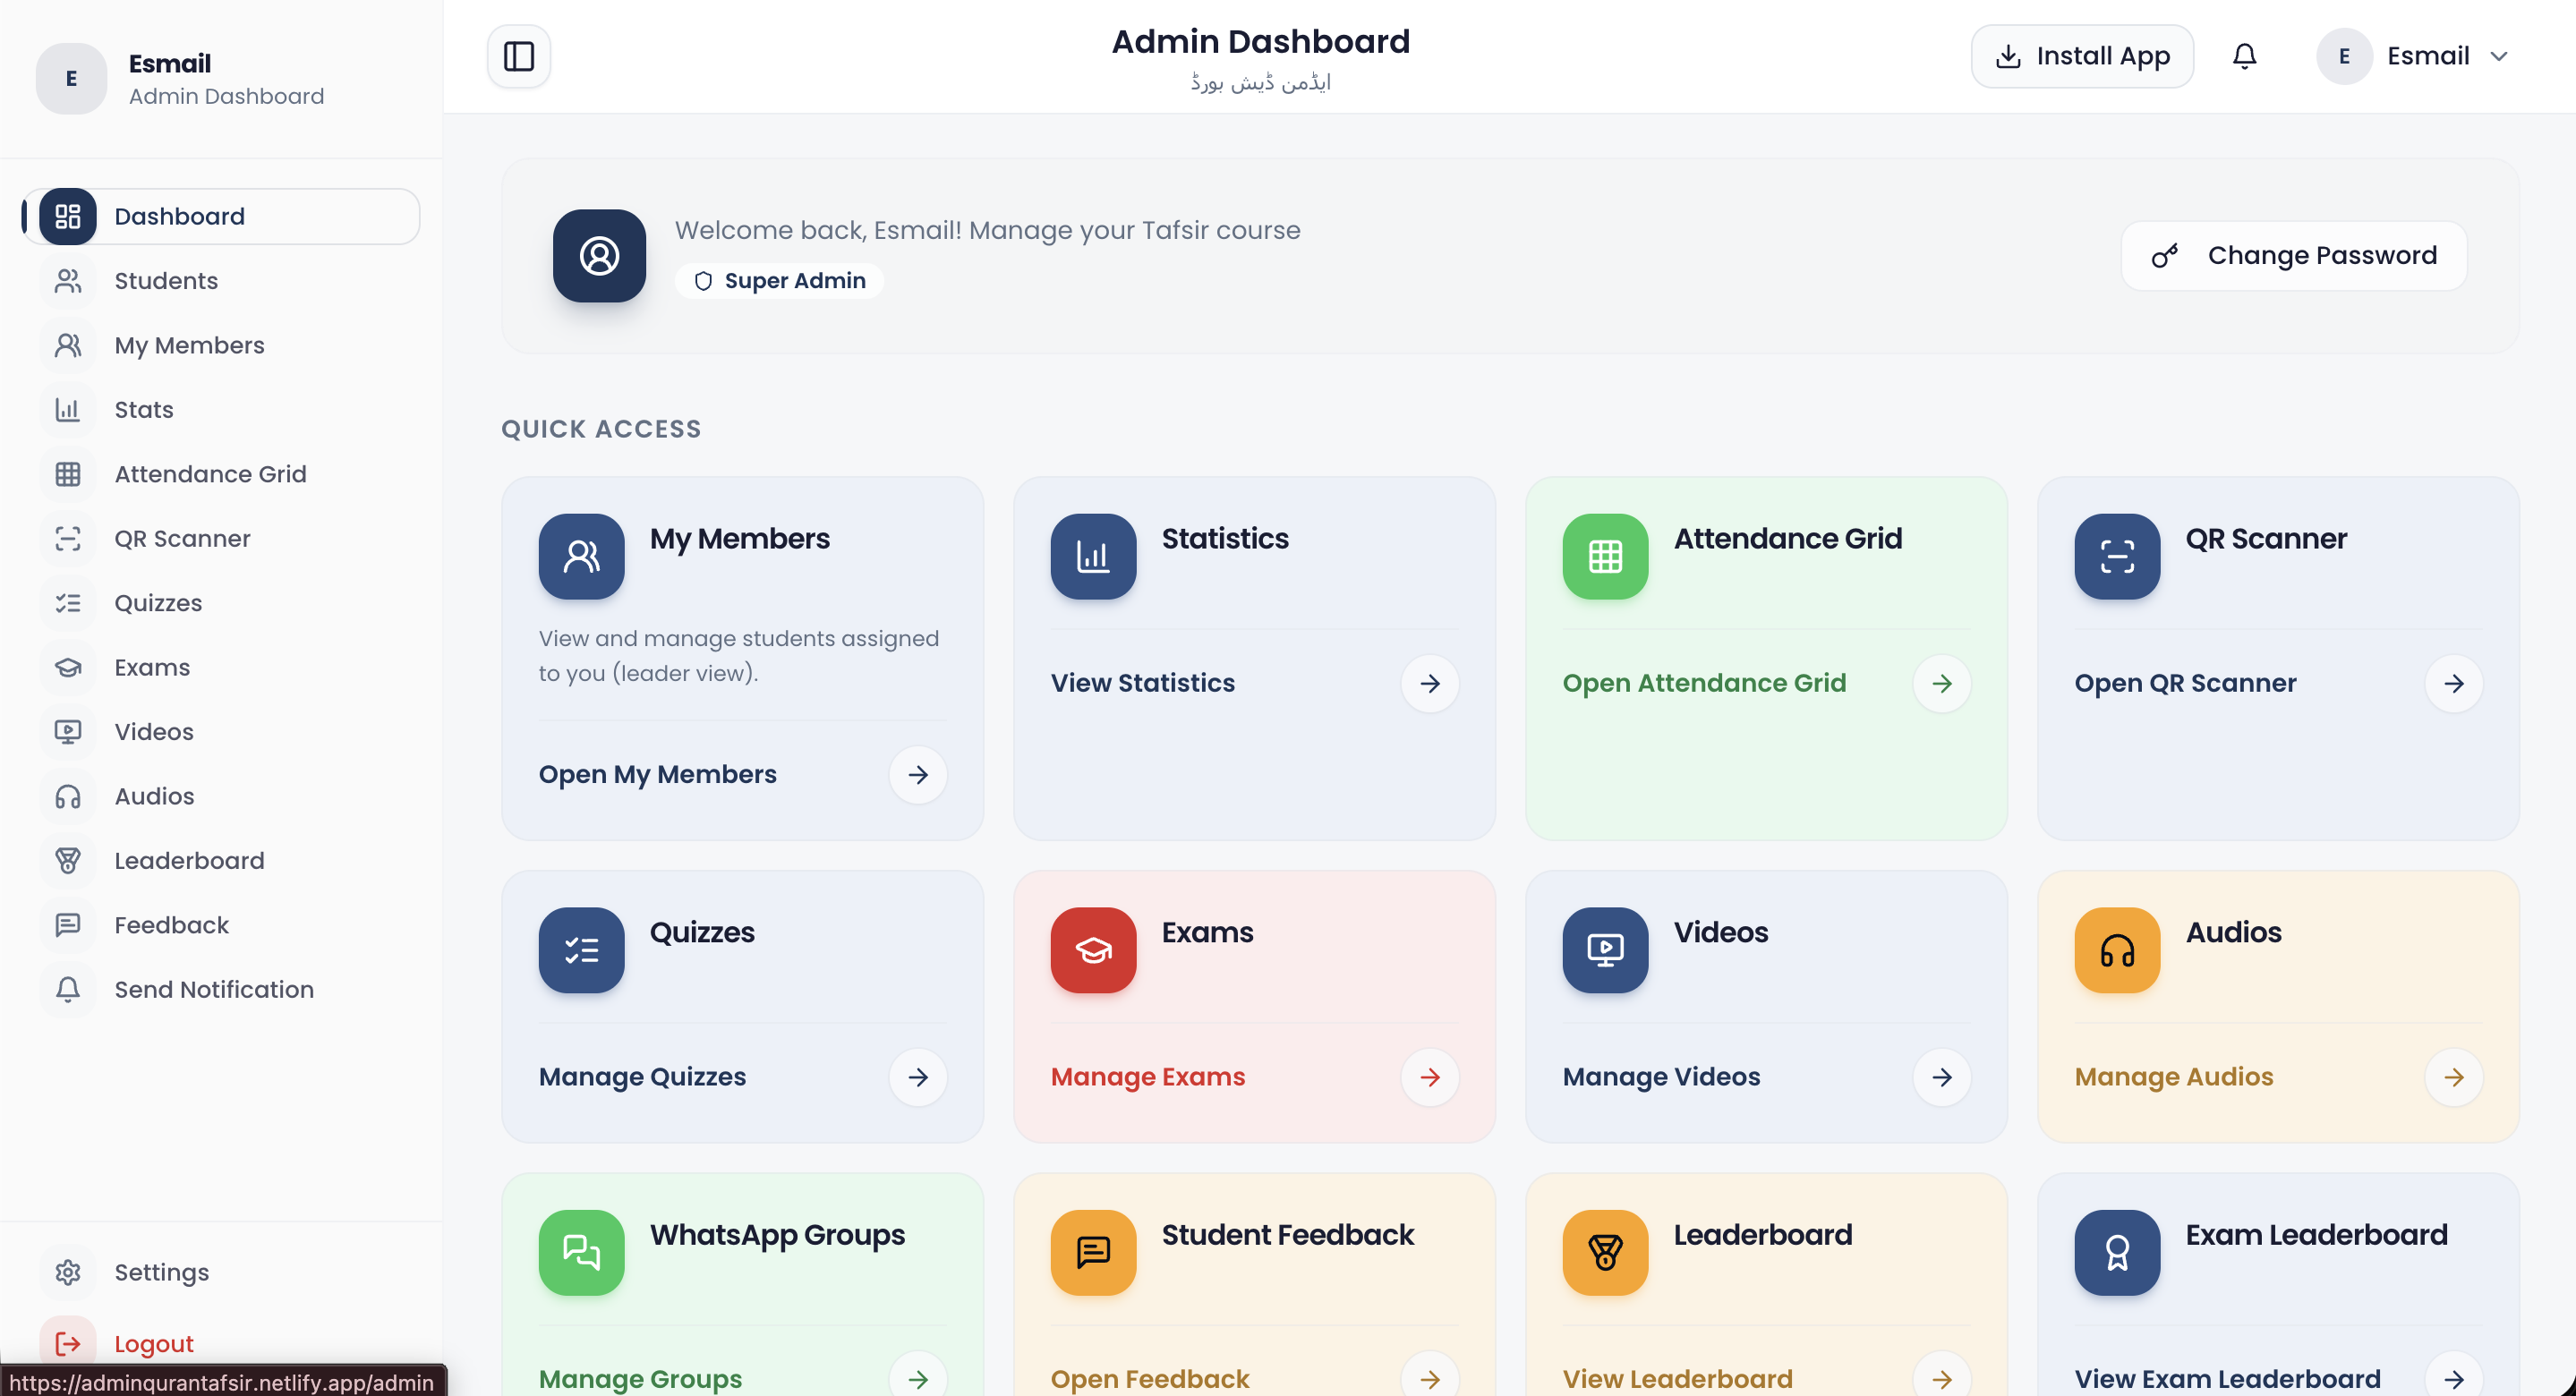
Task: Click the Change Password button
Action: [2293, 256]
